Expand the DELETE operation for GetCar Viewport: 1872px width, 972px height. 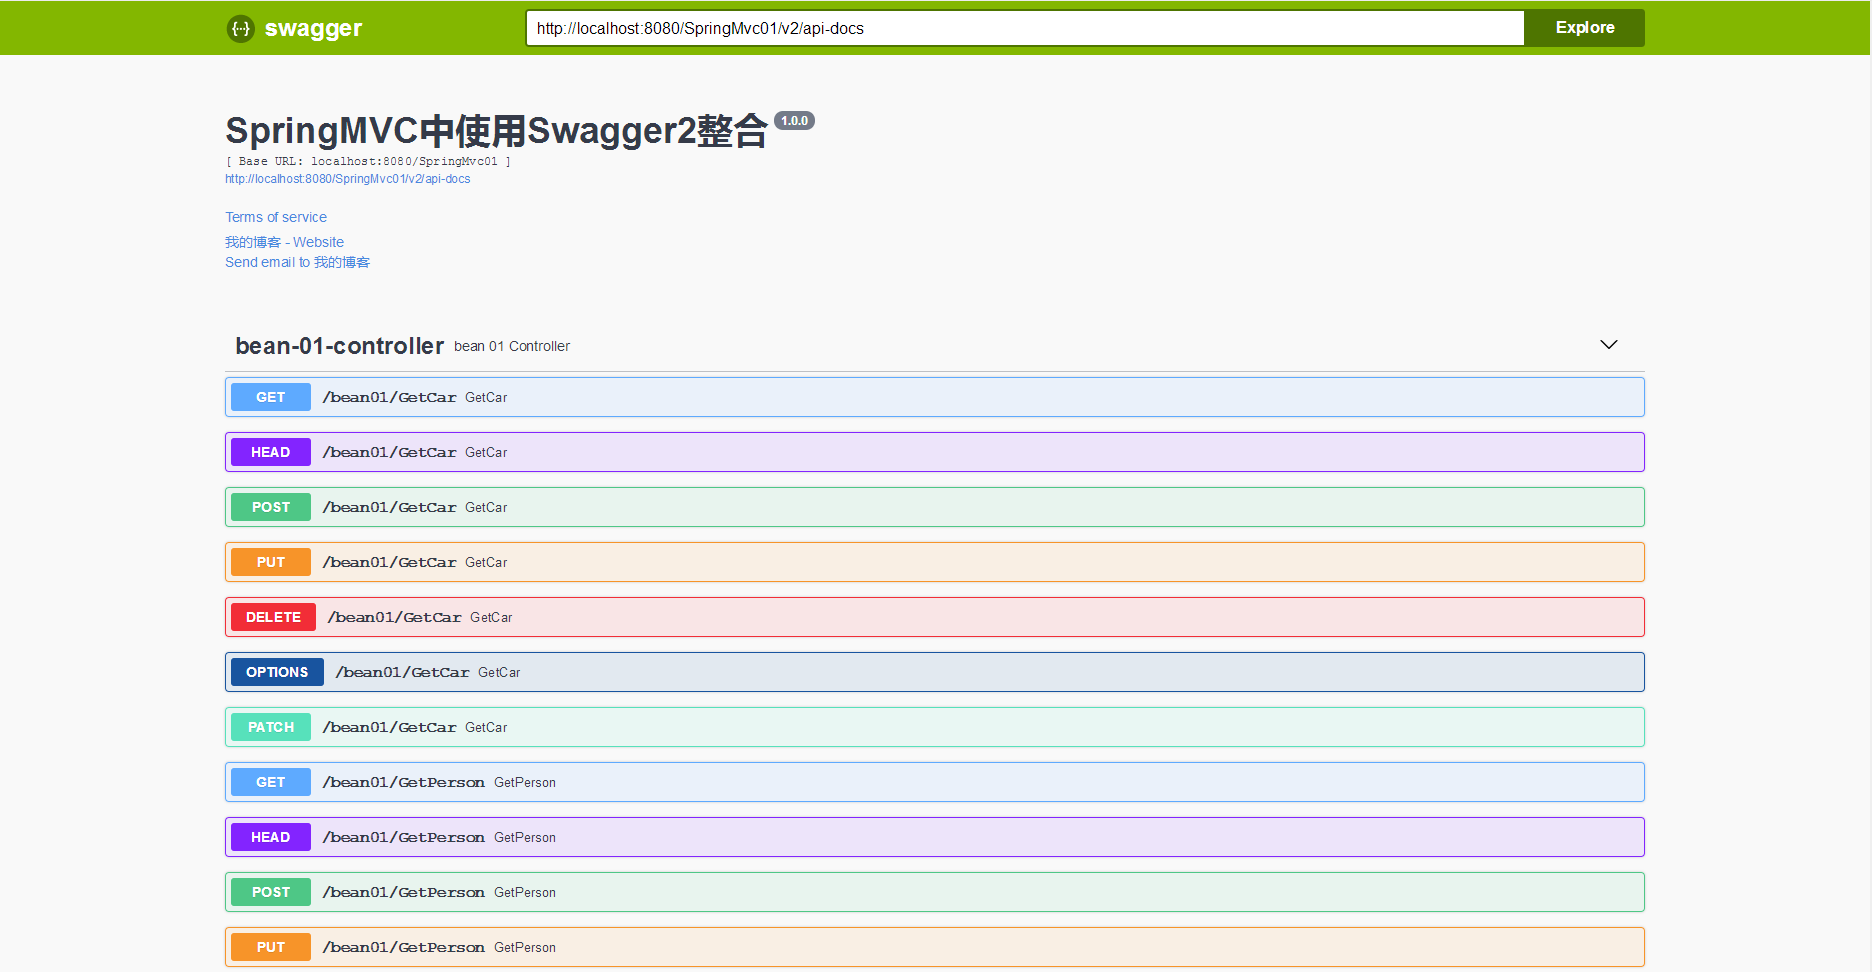point(935,617)
